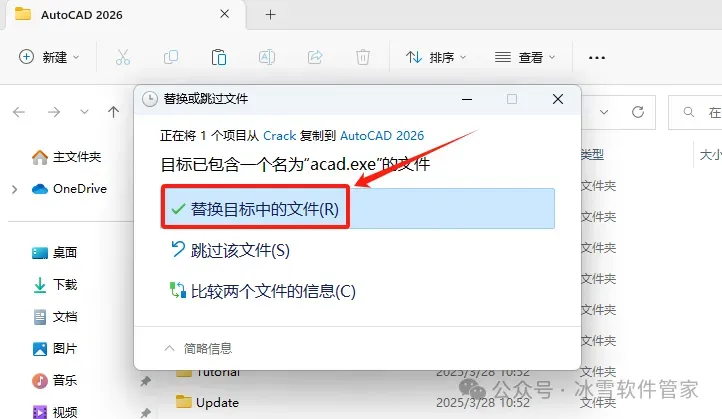This screenshot has width=722, height=419.
Task: Click the Rename icon in toolbar
Action: pyautogui.click(x=267, y=57)
